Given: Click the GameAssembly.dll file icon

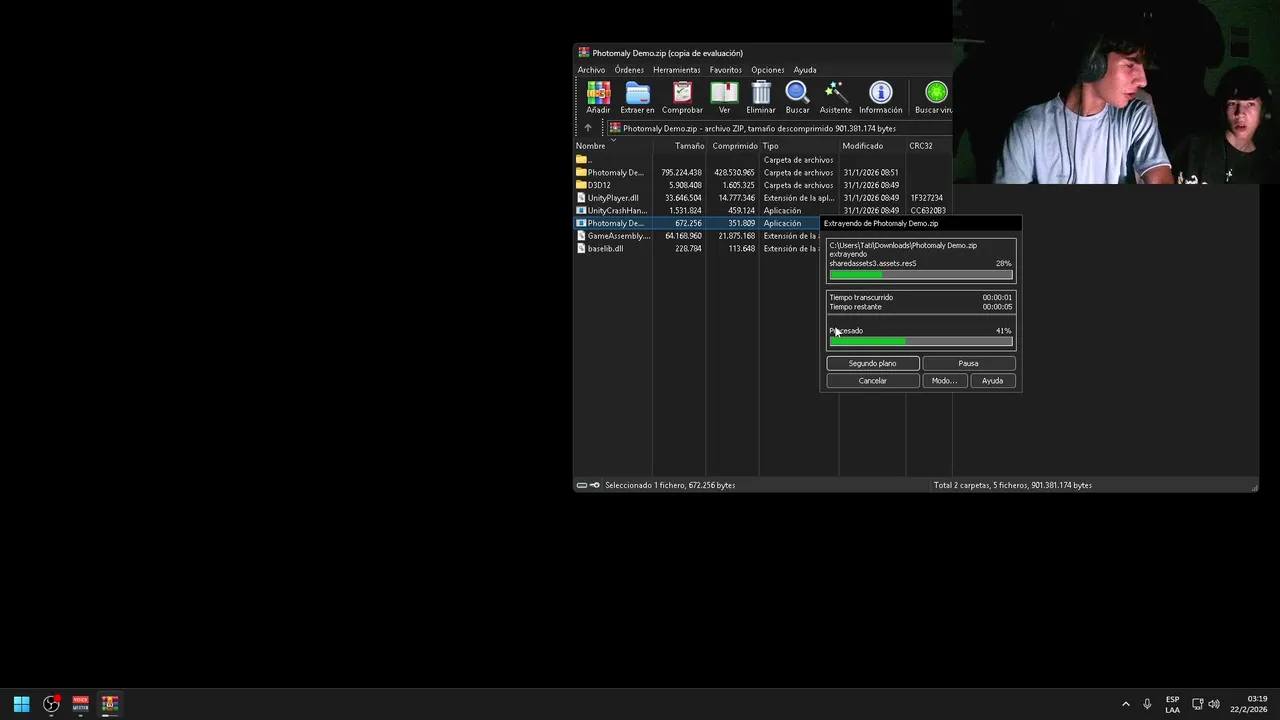Looking at the screenshot, I should [x=581, y=236].
